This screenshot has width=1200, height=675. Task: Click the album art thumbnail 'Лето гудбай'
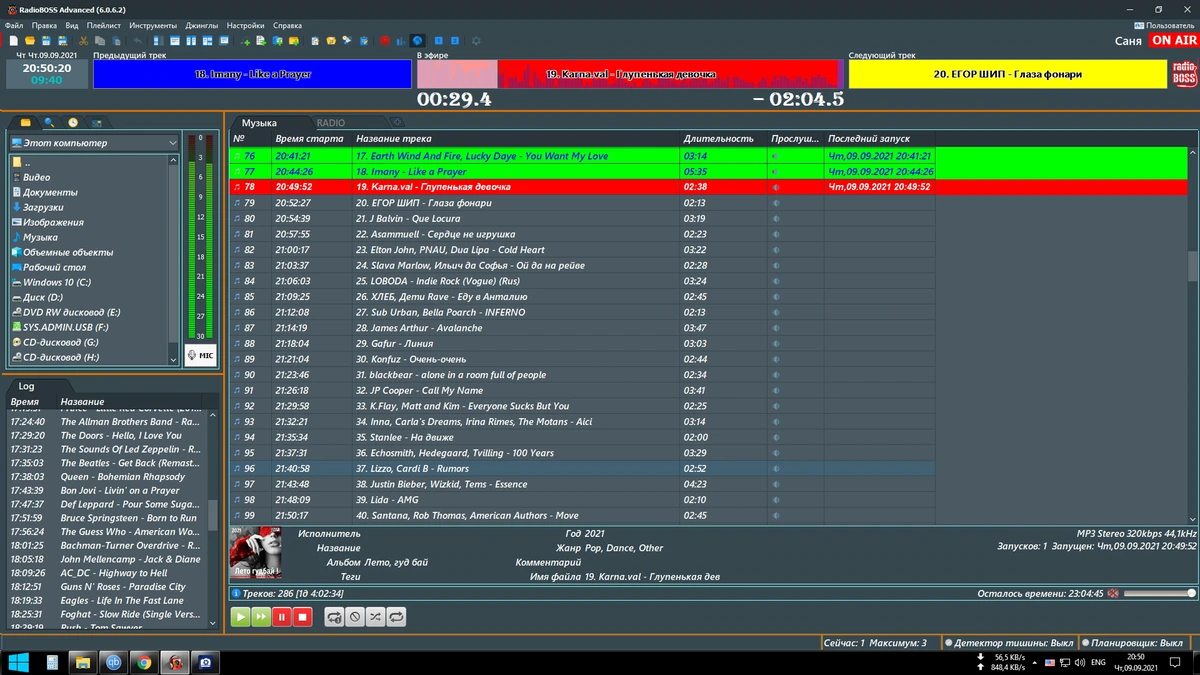(x=255, y=554)
